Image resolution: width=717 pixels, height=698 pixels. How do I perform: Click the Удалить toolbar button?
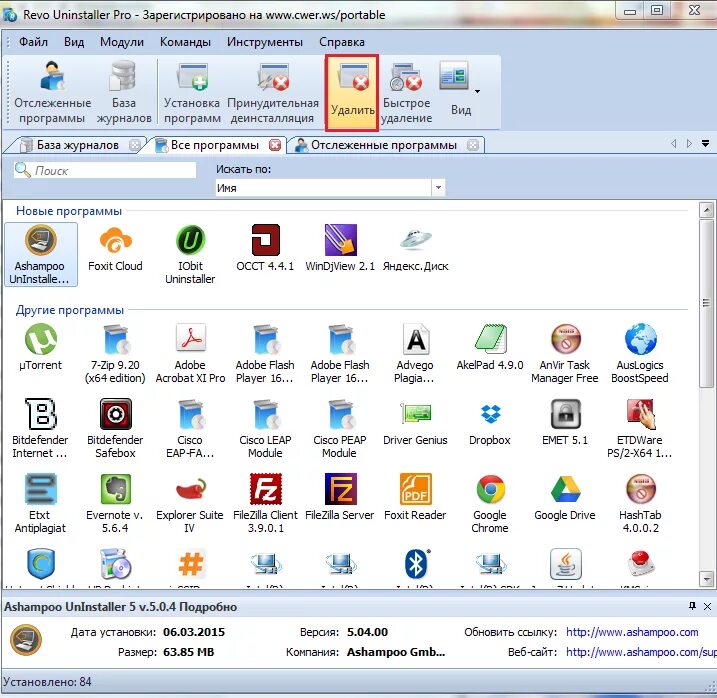[352, 93]
